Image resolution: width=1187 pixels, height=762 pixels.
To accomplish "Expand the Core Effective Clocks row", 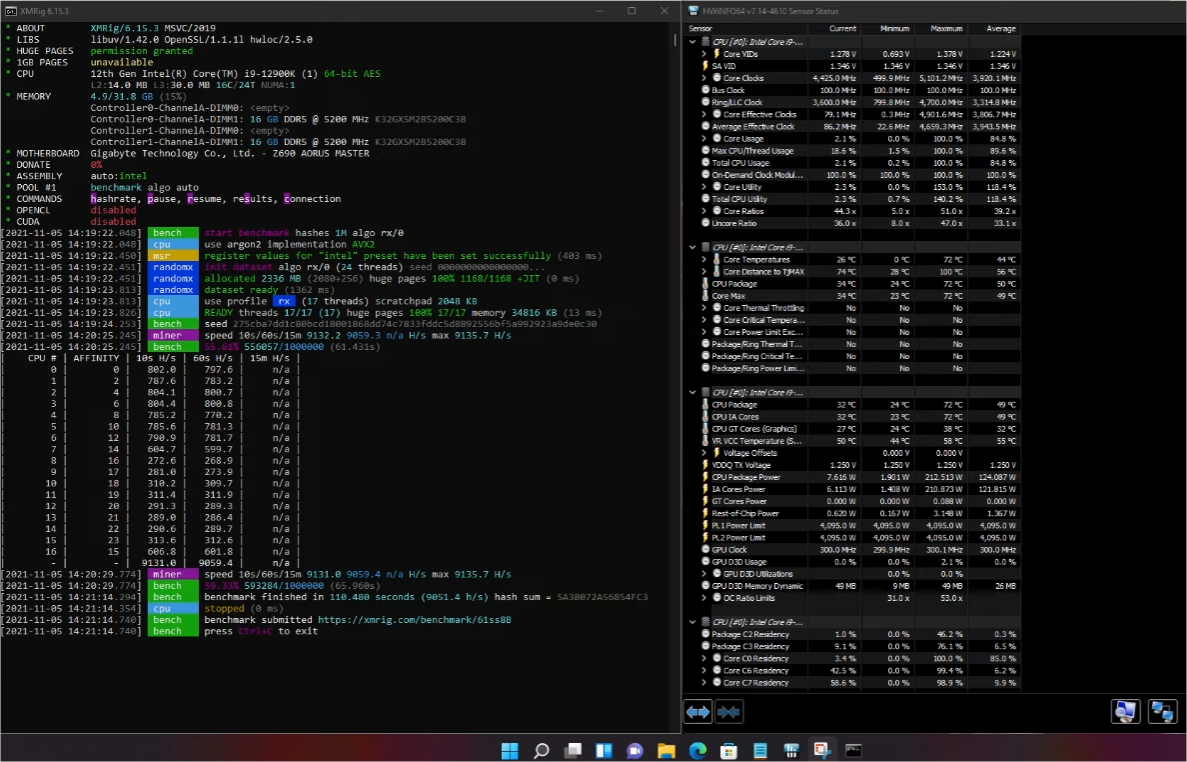I will 704,114.
